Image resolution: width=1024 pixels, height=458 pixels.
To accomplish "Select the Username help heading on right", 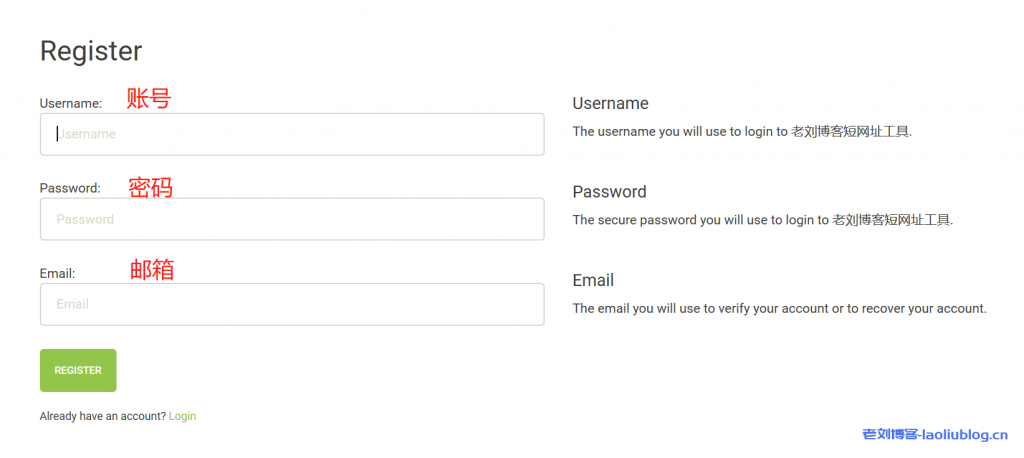I will pyautogui.click(x=610, y=103).
